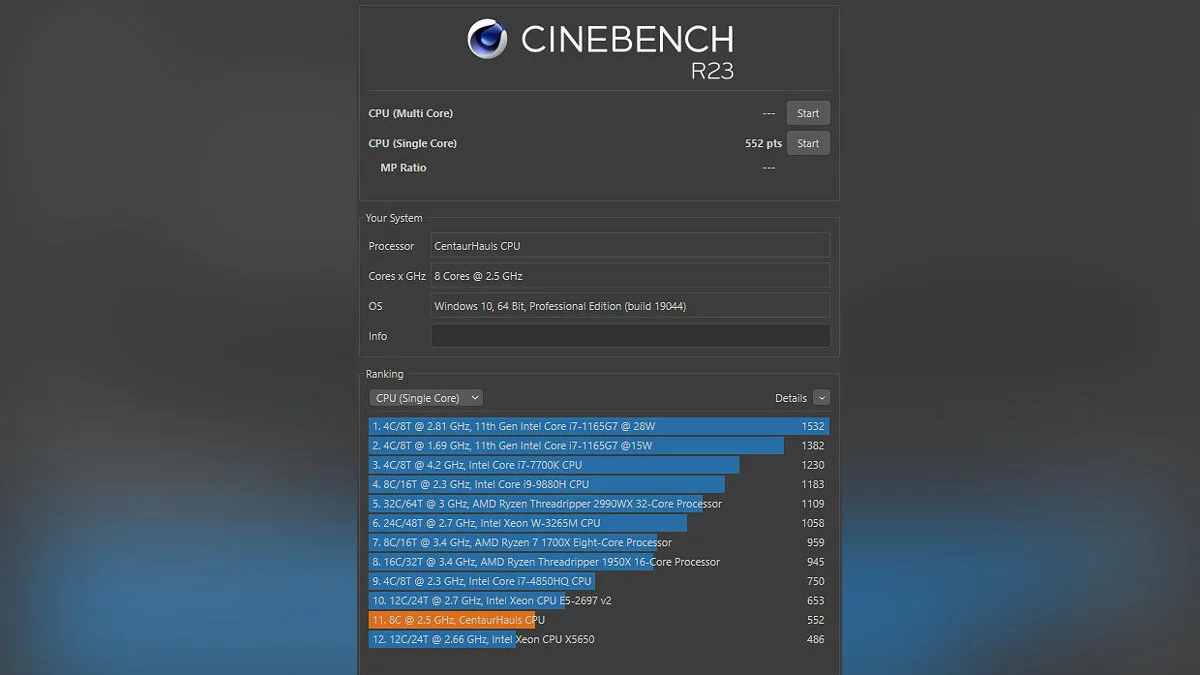Open the CPU (Single Core) ranking dropdown
This screenshot has width=1200, height=675.
425,398
